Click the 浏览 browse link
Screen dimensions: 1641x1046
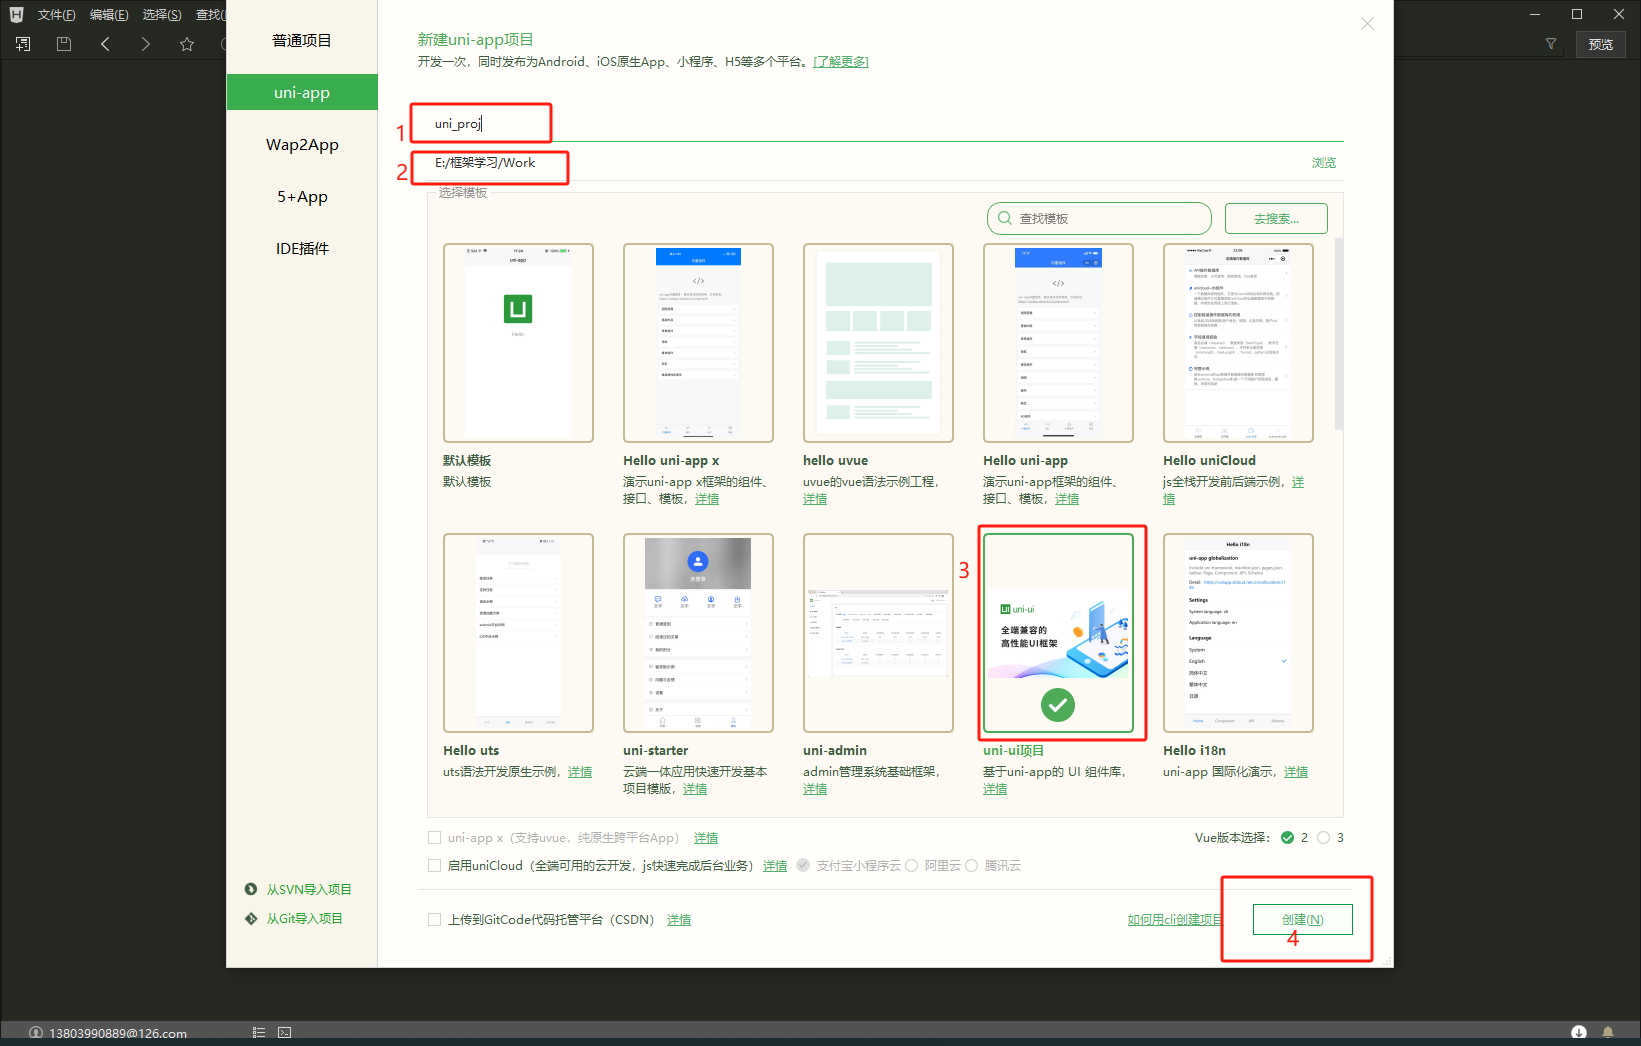[x=1324, y=162]
